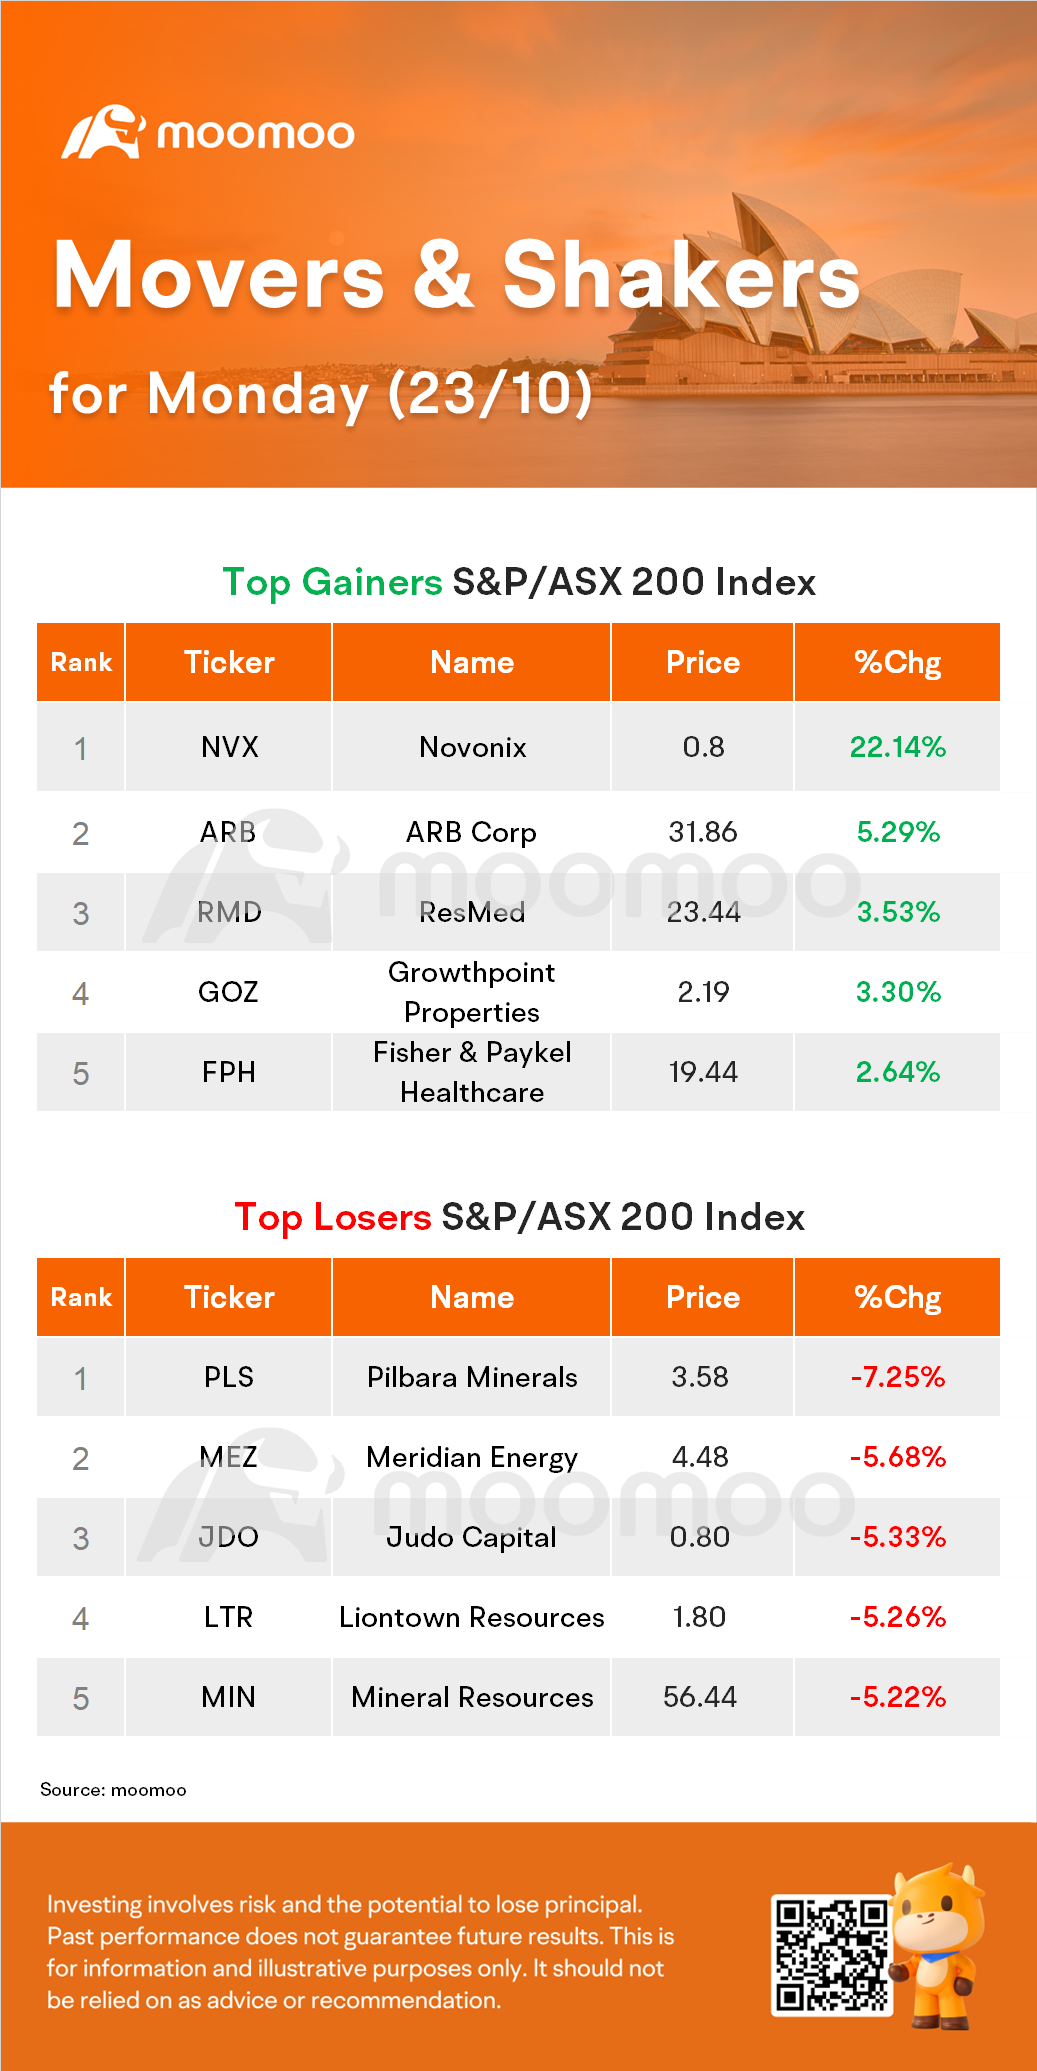Click the %Chg column header in Top Losers
The width and height of the screenshot is (1037, 2071).
coord(897,1297)
